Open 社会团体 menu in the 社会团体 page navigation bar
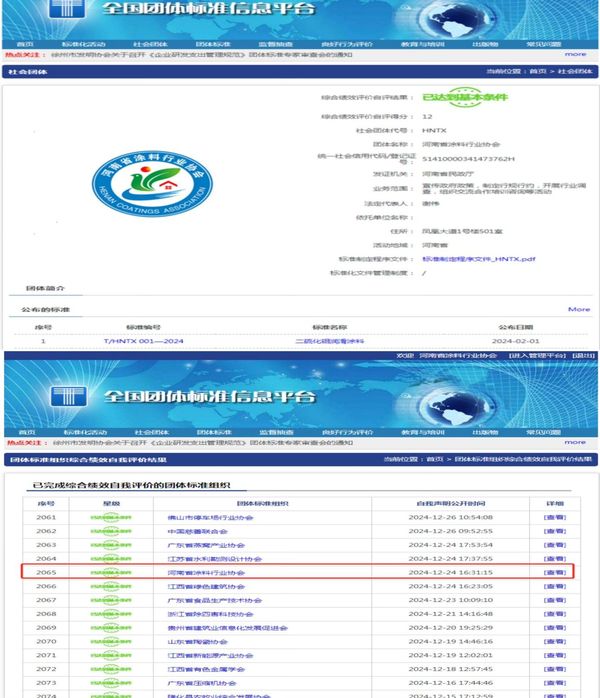This screenshot has width=600, height=698. 150,44
